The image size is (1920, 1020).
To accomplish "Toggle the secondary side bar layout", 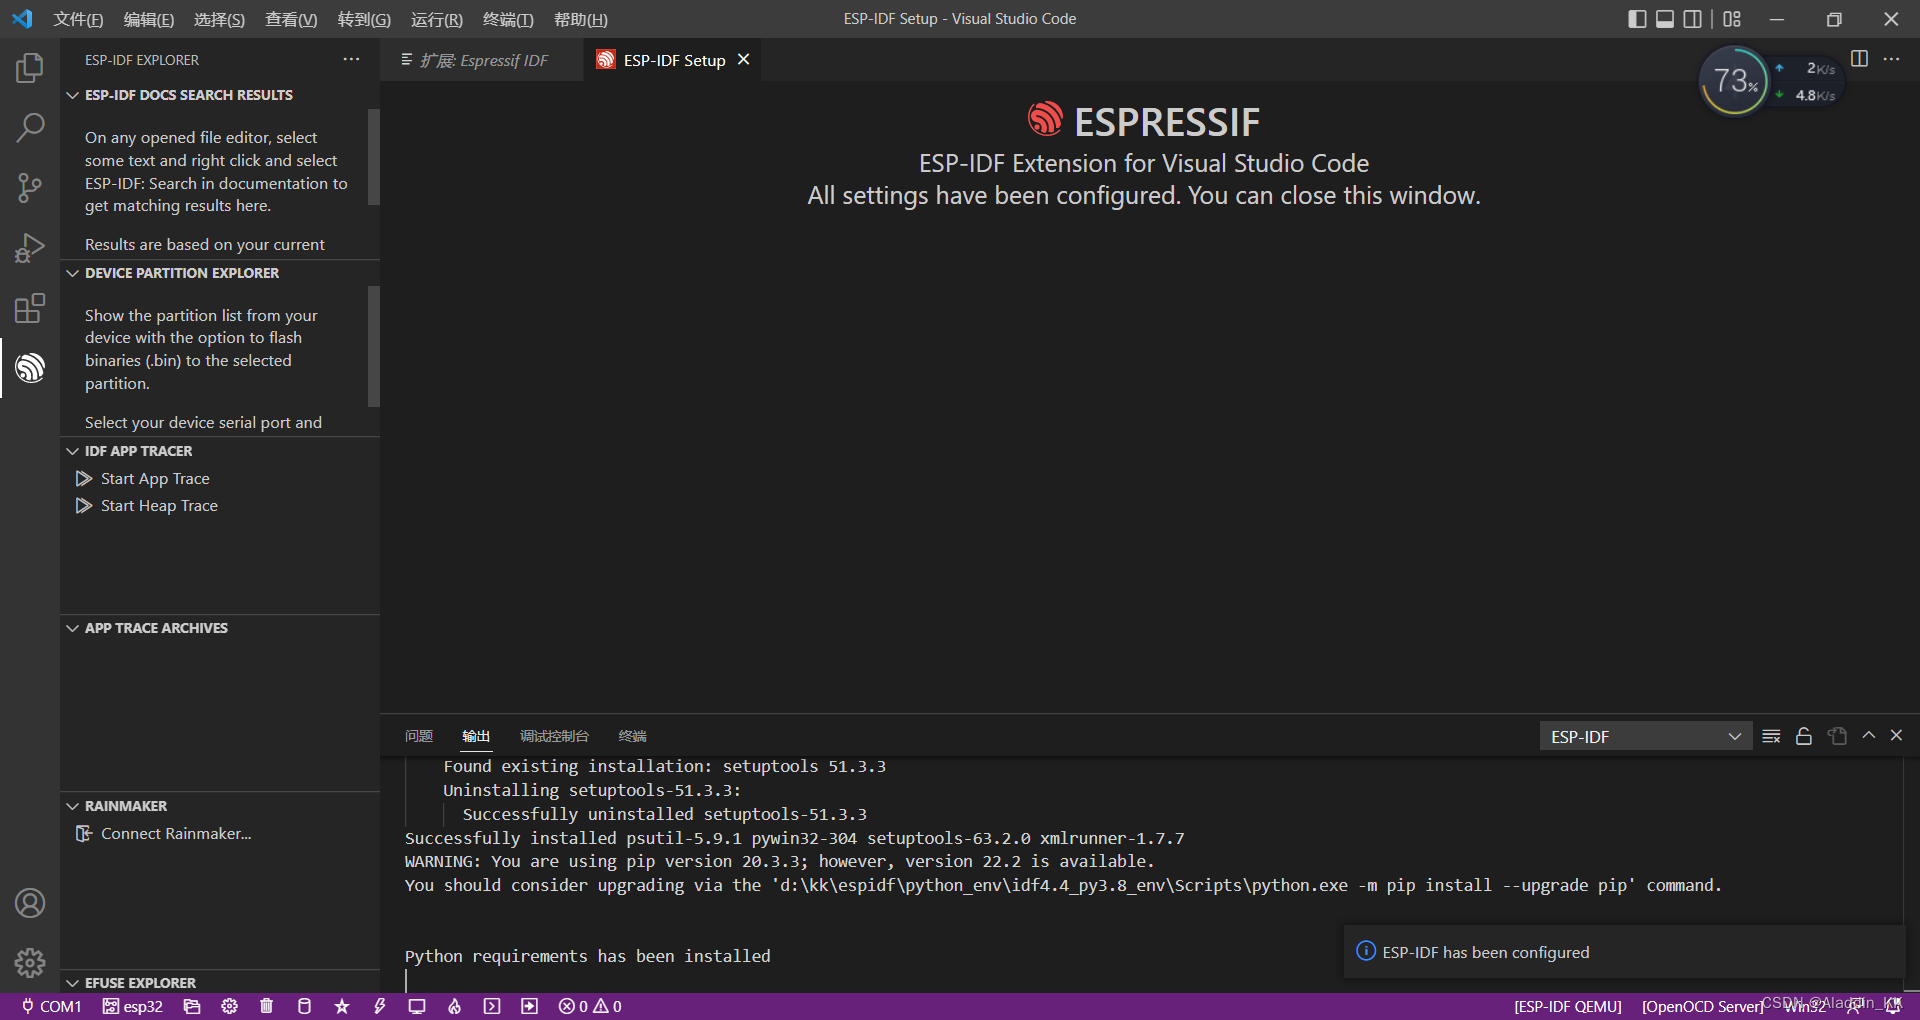I will pyautogui.click(x=1692, y=19).
